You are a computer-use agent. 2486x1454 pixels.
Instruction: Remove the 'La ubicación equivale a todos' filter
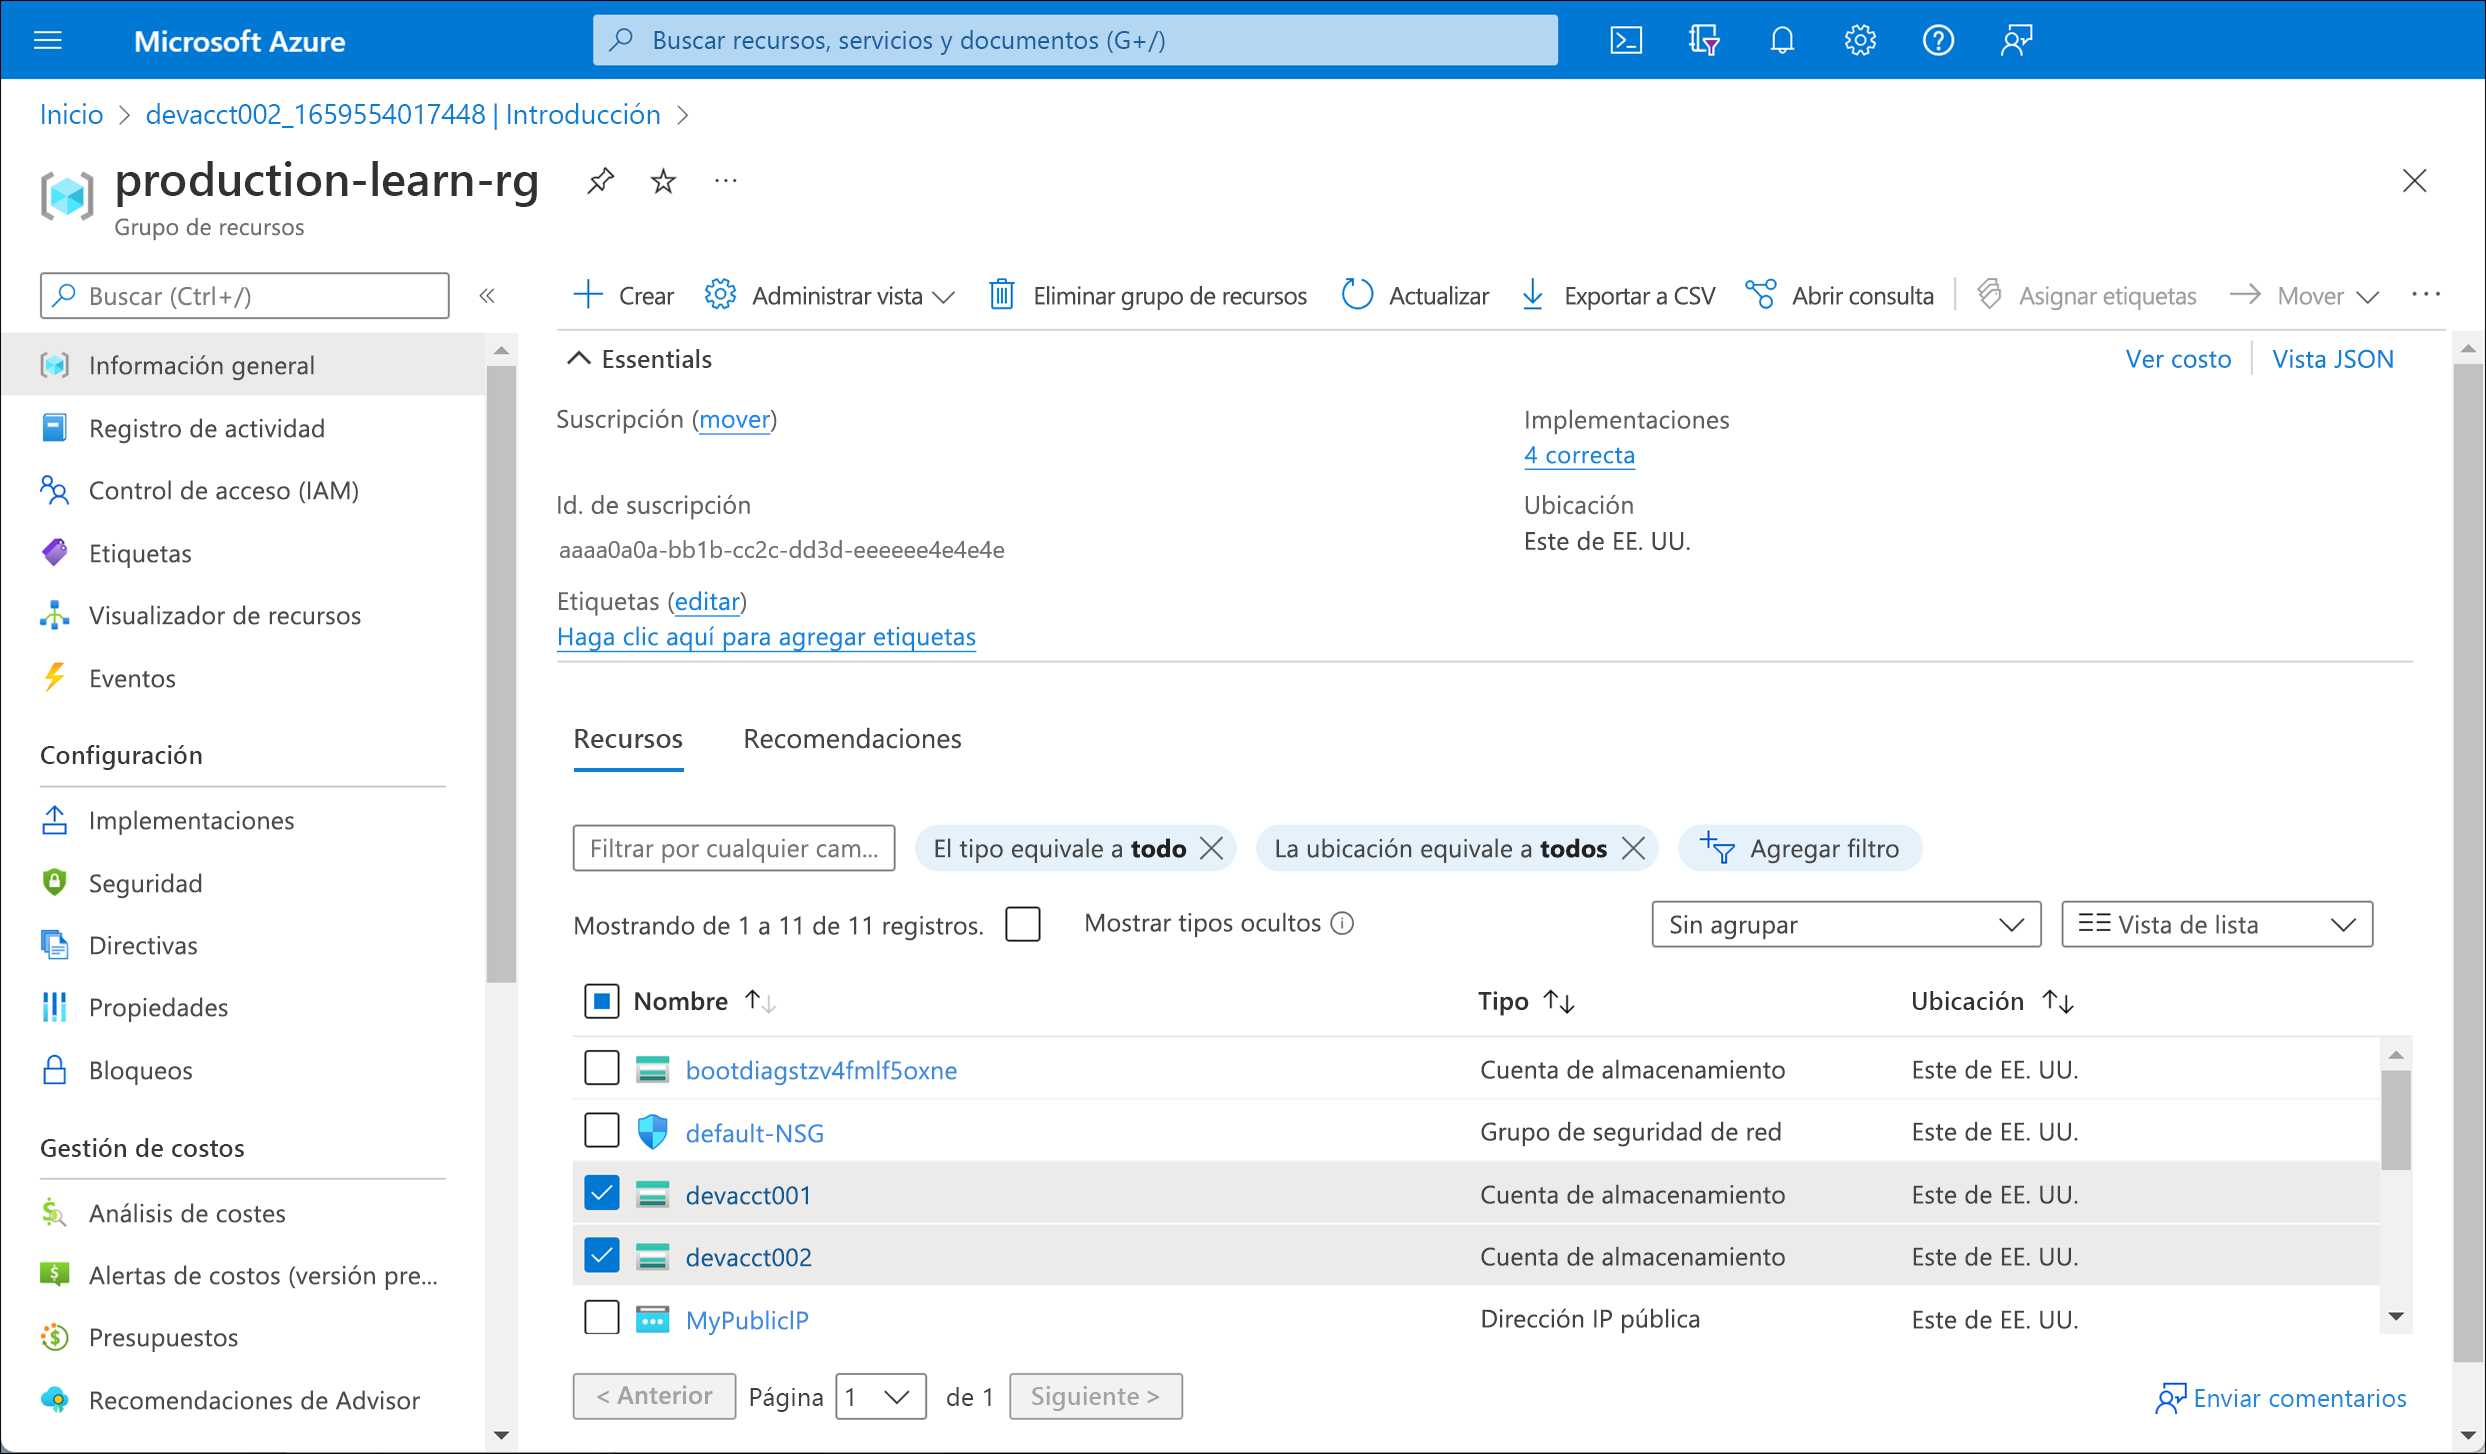(1633, 849)
